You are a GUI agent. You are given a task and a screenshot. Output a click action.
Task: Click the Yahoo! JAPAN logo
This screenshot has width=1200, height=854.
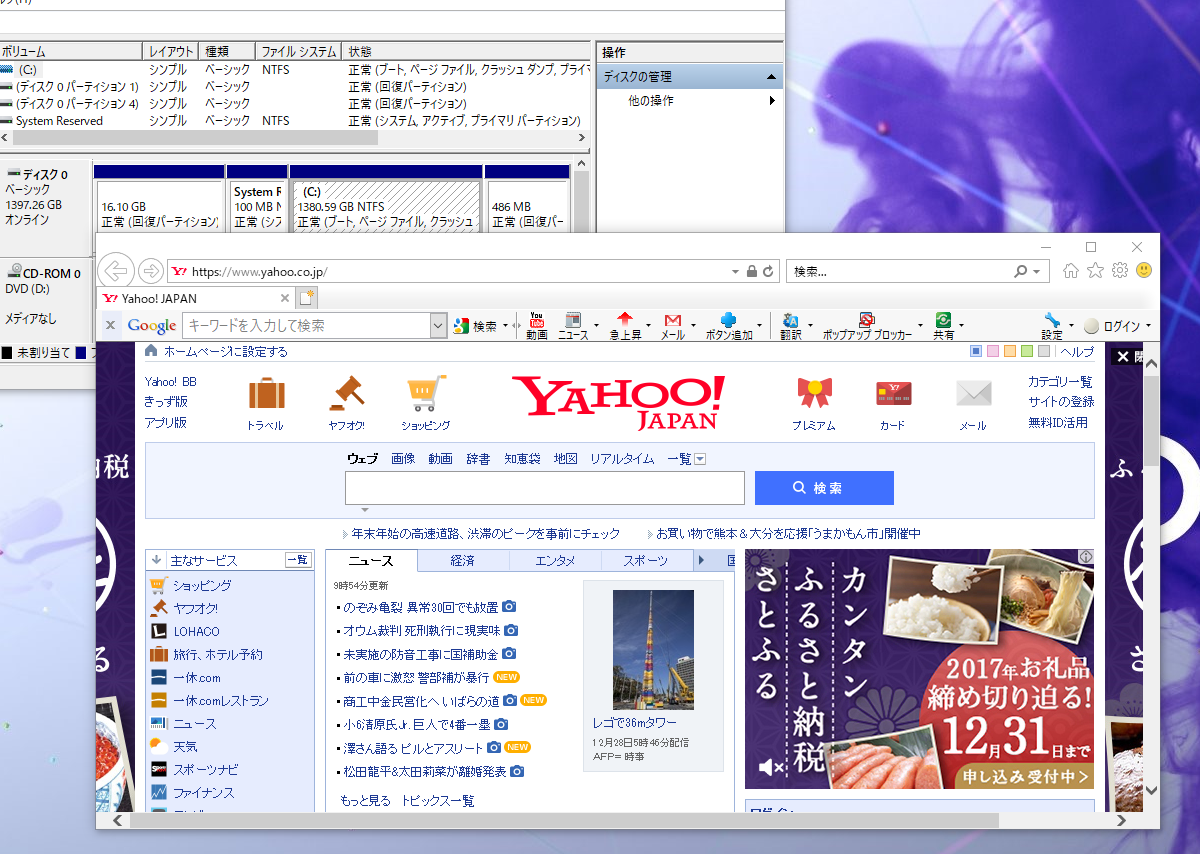(619, 402)
